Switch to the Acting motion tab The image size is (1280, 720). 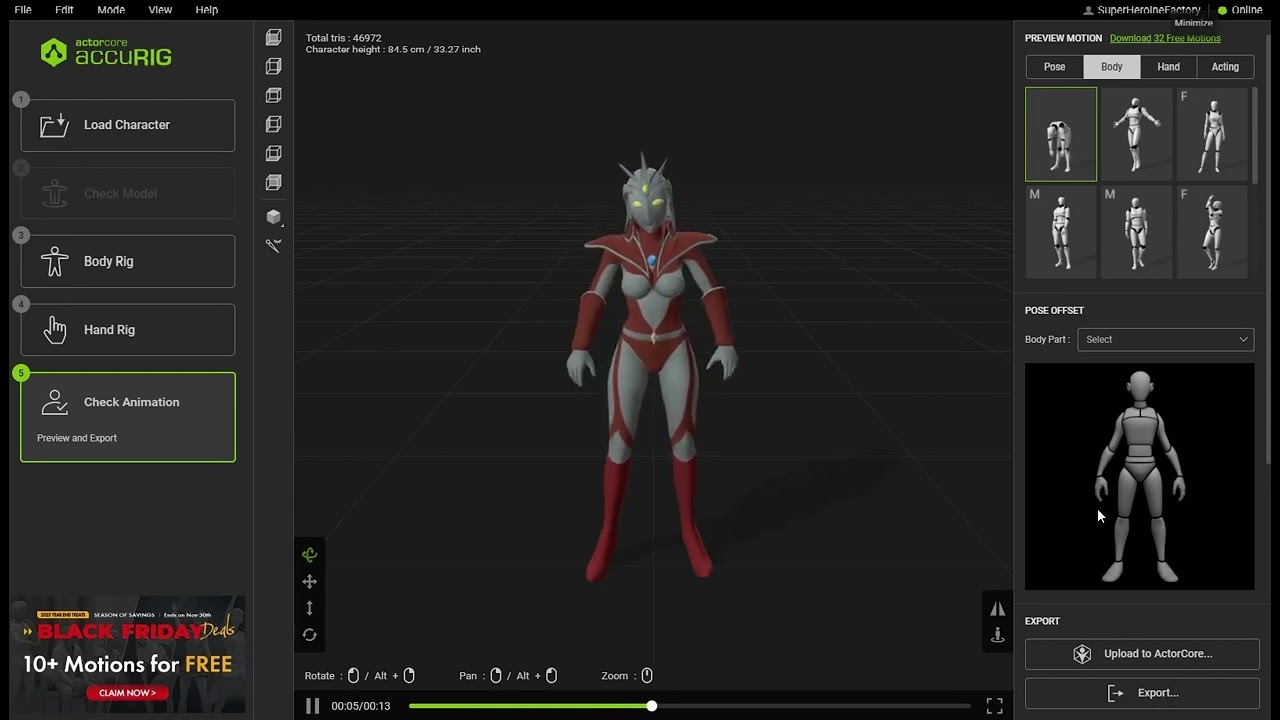[1225, 67]
